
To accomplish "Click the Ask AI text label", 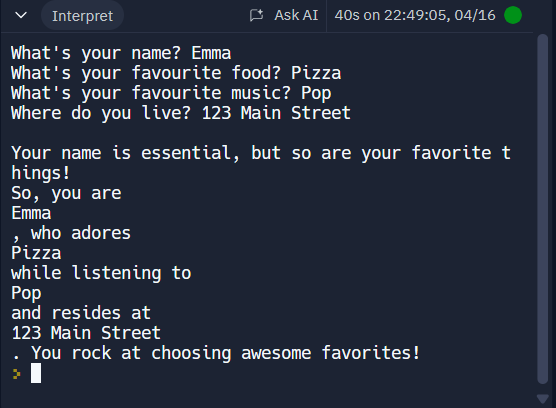I will tap(296, 15).
